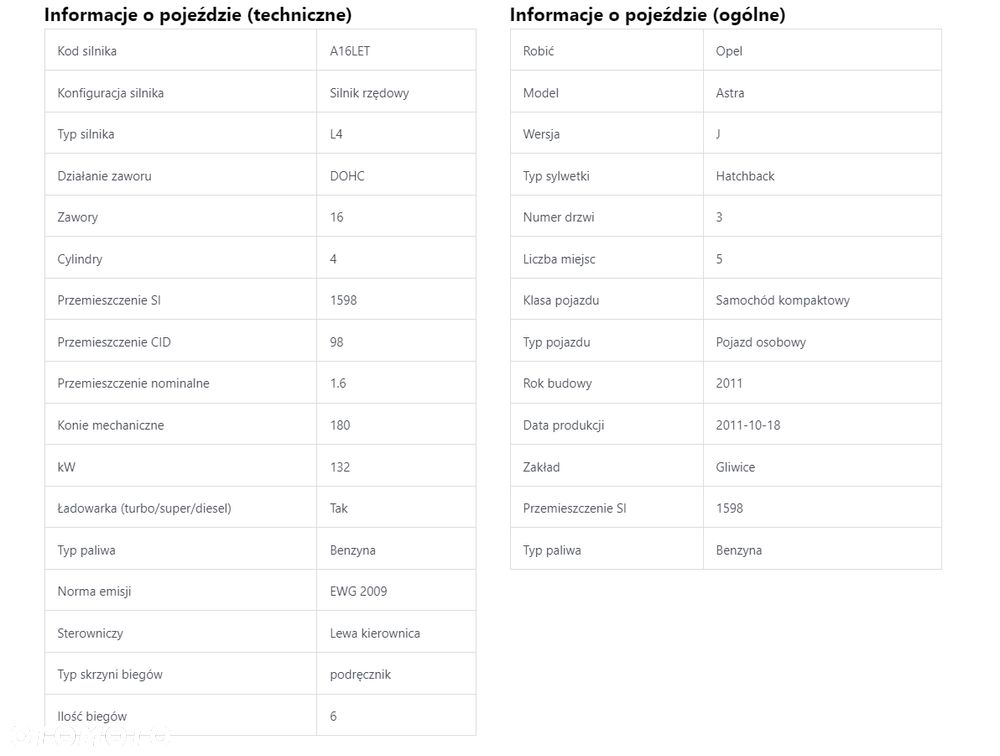Viewport: 1000px width, 756px height.
Task: Select the Silnik rzędowy value cell
Action: click(369, 93)
